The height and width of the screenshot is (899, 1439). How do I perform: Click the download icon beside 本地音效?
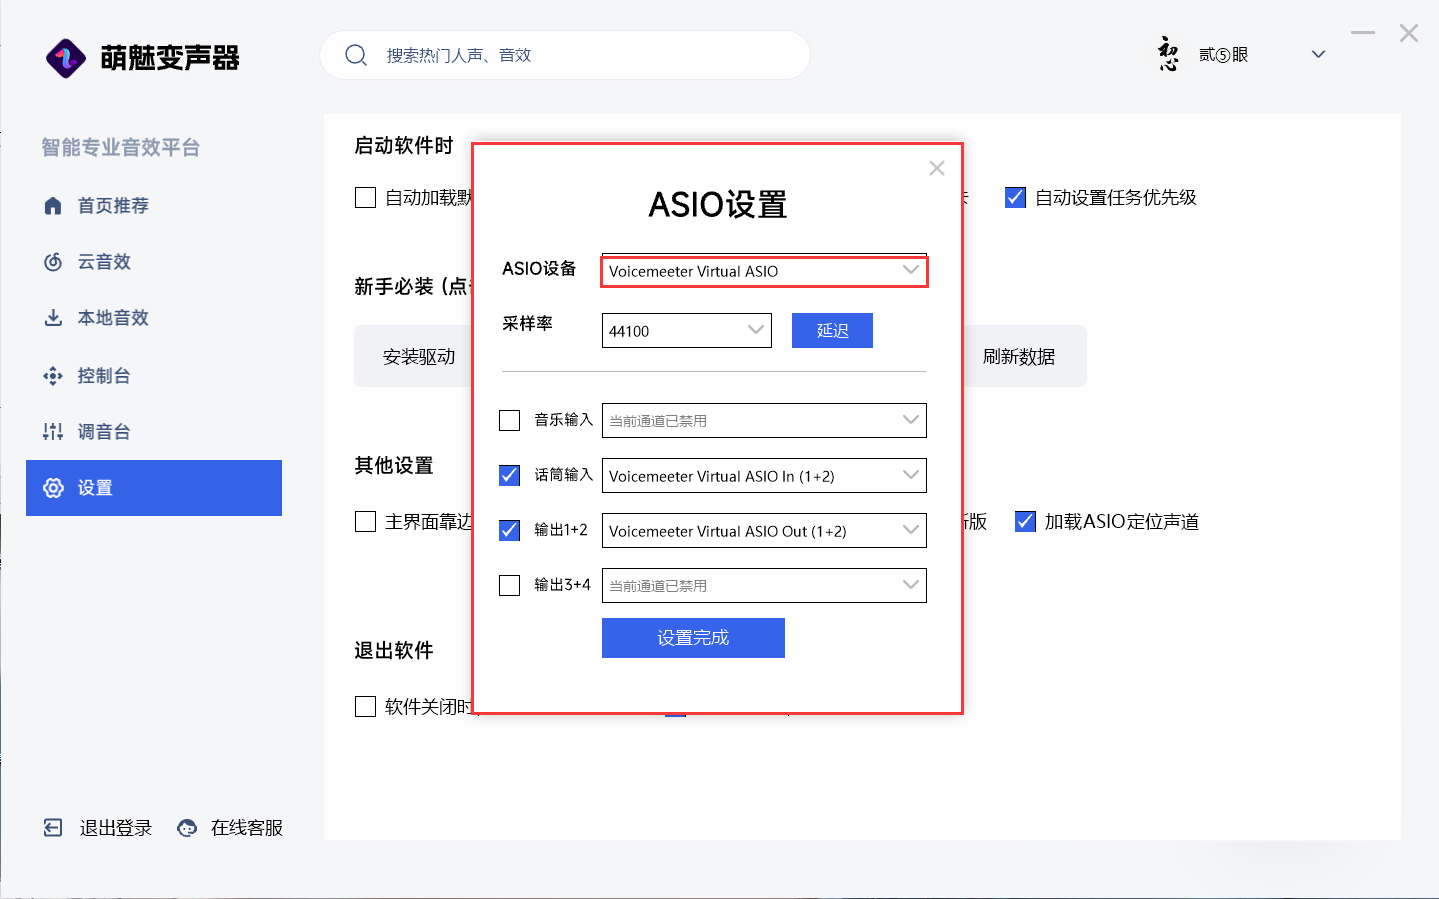(x=53, y=318)
